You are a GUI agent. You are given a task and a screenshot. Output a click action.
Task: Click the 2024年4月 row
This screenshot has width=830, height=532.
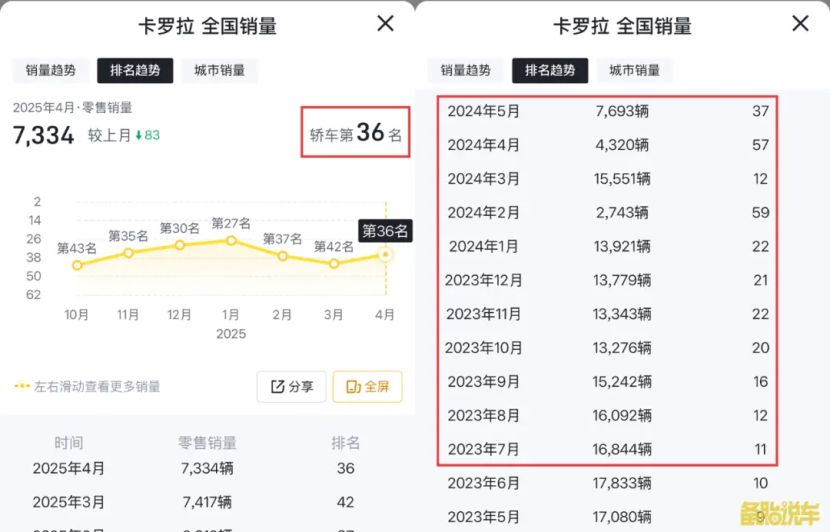point(608,145)
